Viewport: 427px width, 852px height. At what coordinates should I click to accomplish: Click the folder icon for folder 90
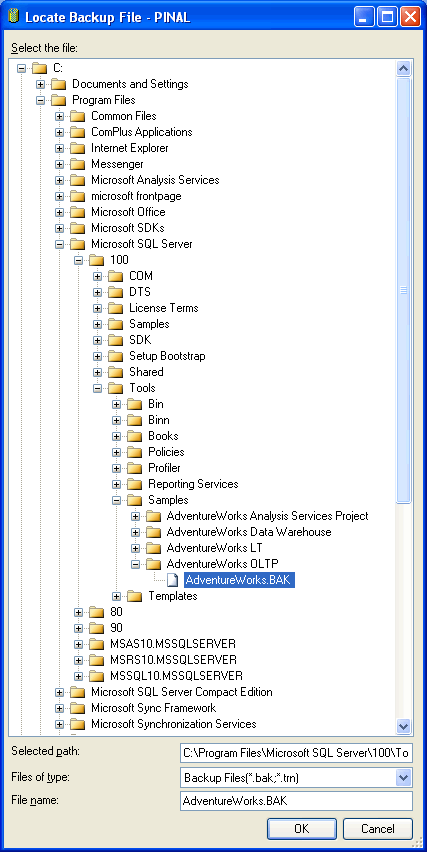pos(97,628)
